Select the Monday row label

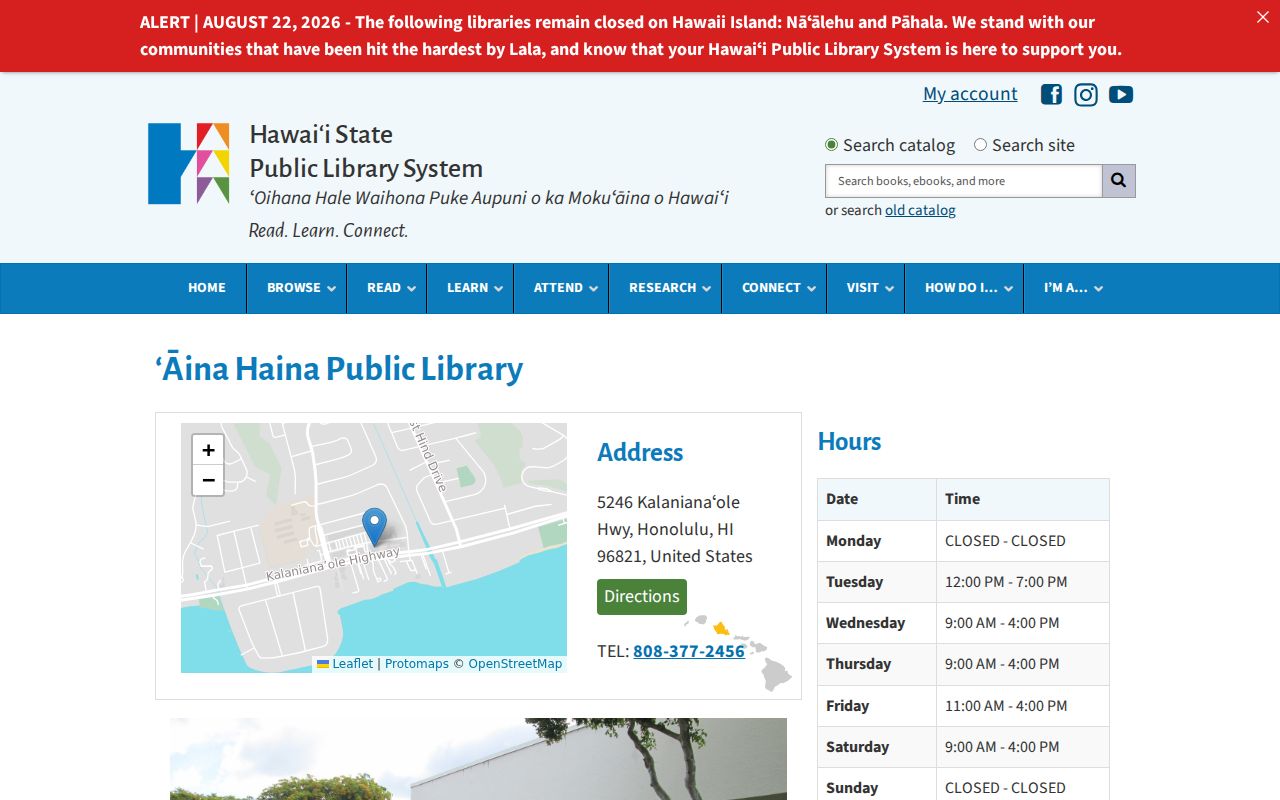pyautogui.click(x=853, y=541)
